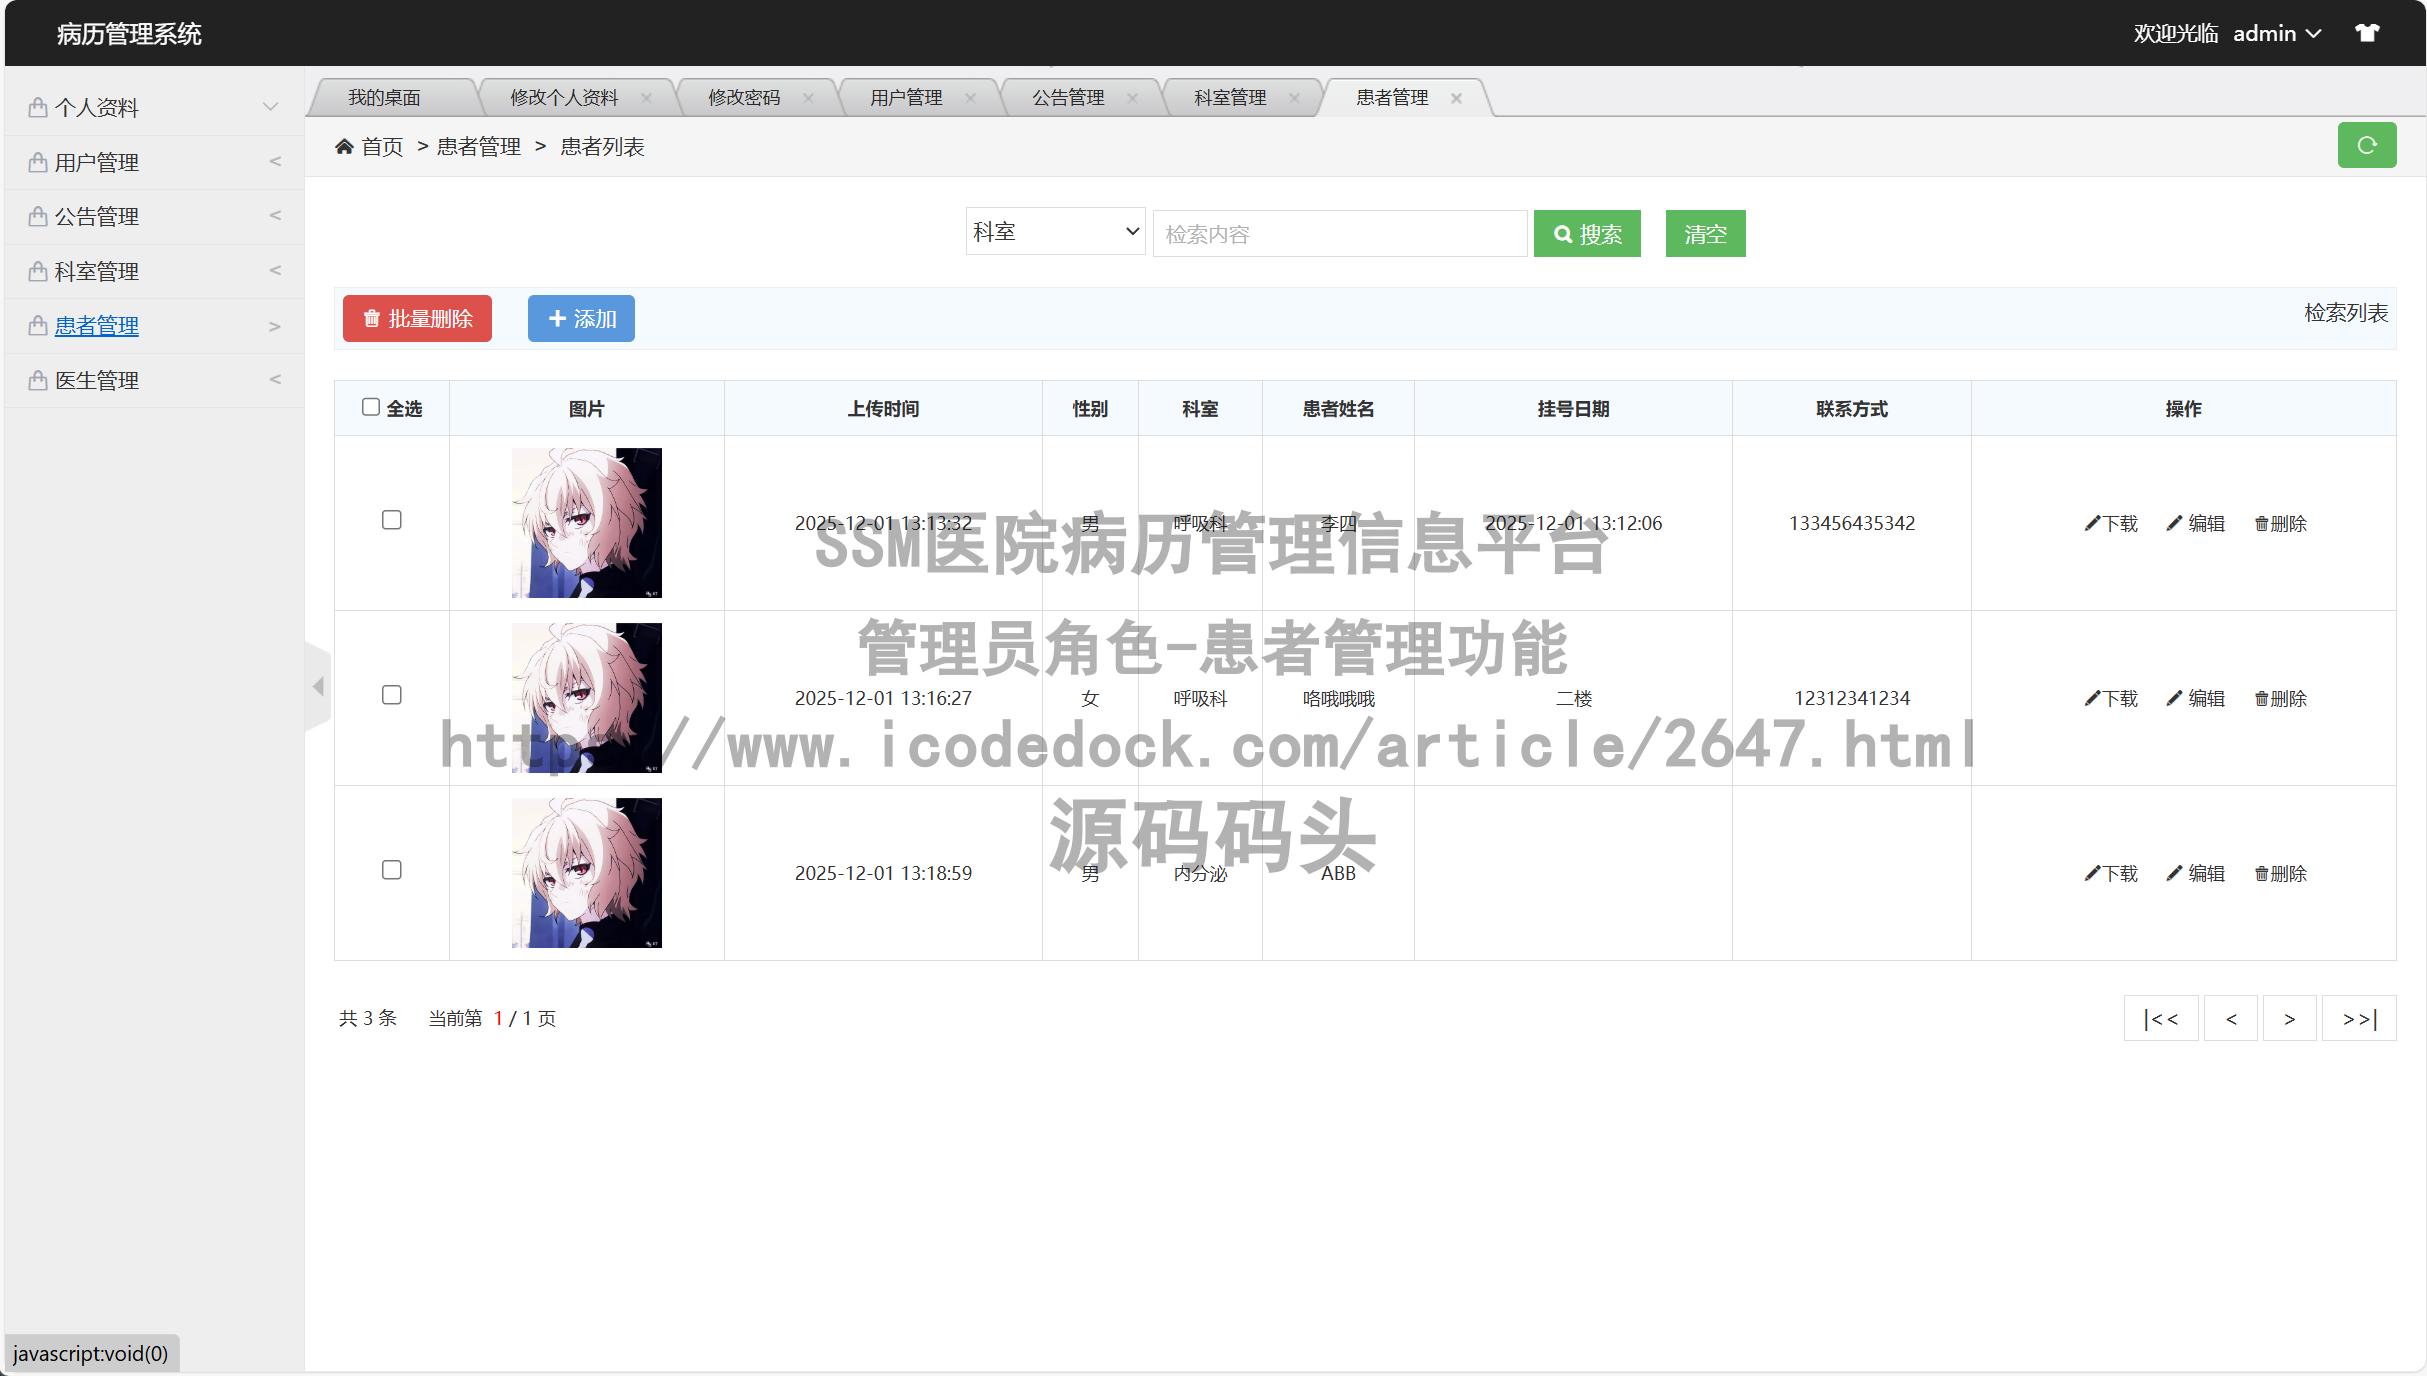Click the download icon for patient 李四
Screen dimensions: 2427x1376
coord(2091,523)
